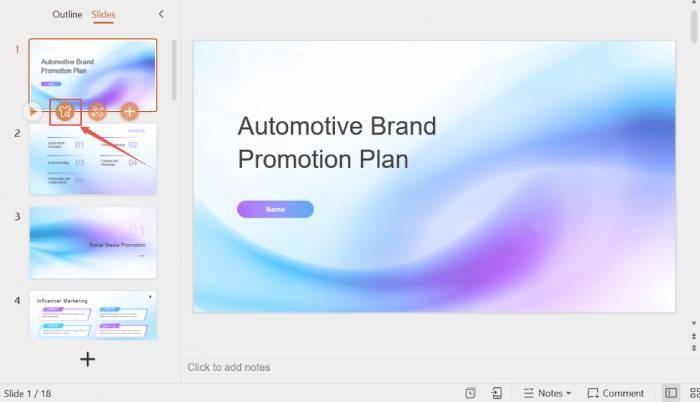Click the play slideshow button under slide 1

[x=33, y=112]
